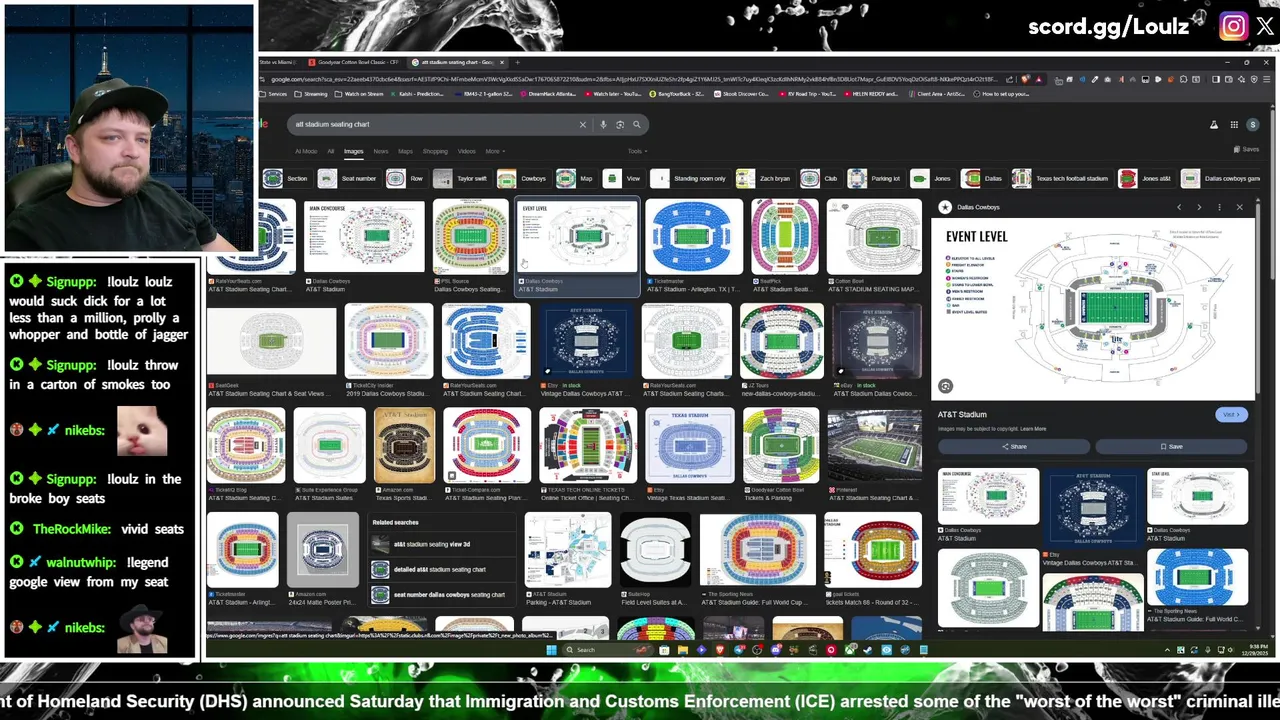Open the Google account avatar

[1252, 125]
